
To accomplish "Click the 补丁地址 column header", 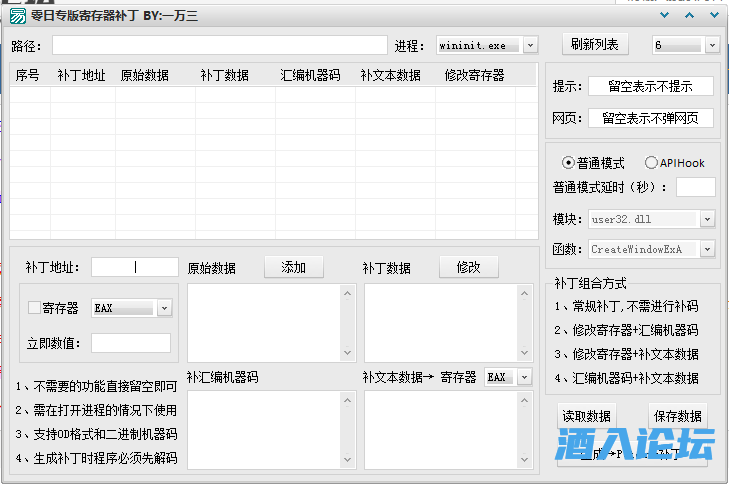I will pyautogui.click(x=81, y=75).
